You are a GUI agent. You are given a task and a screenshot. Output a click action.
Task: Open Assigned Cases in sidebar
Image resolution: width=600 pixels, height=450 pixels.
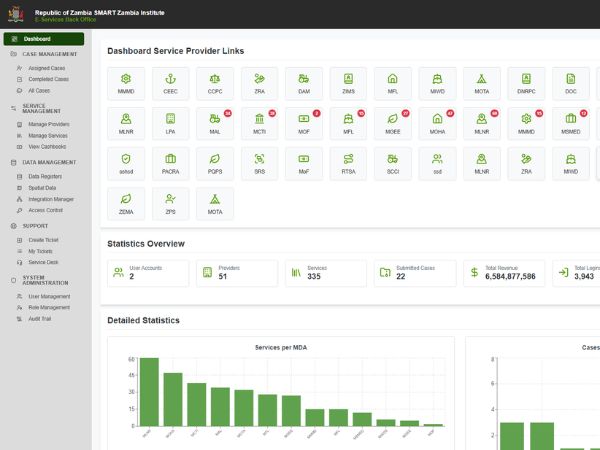click(46, 68)
